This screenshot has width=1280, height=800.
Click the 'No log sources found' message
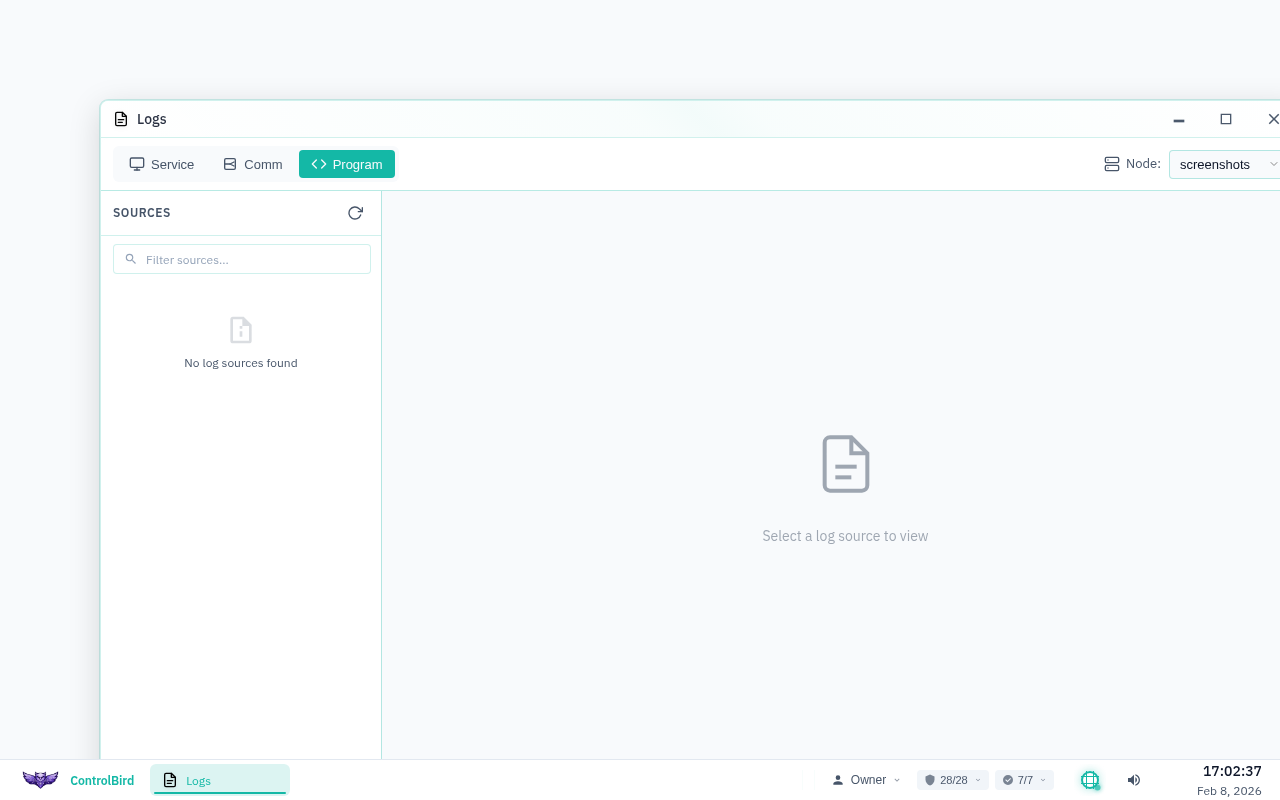point(241,363)
